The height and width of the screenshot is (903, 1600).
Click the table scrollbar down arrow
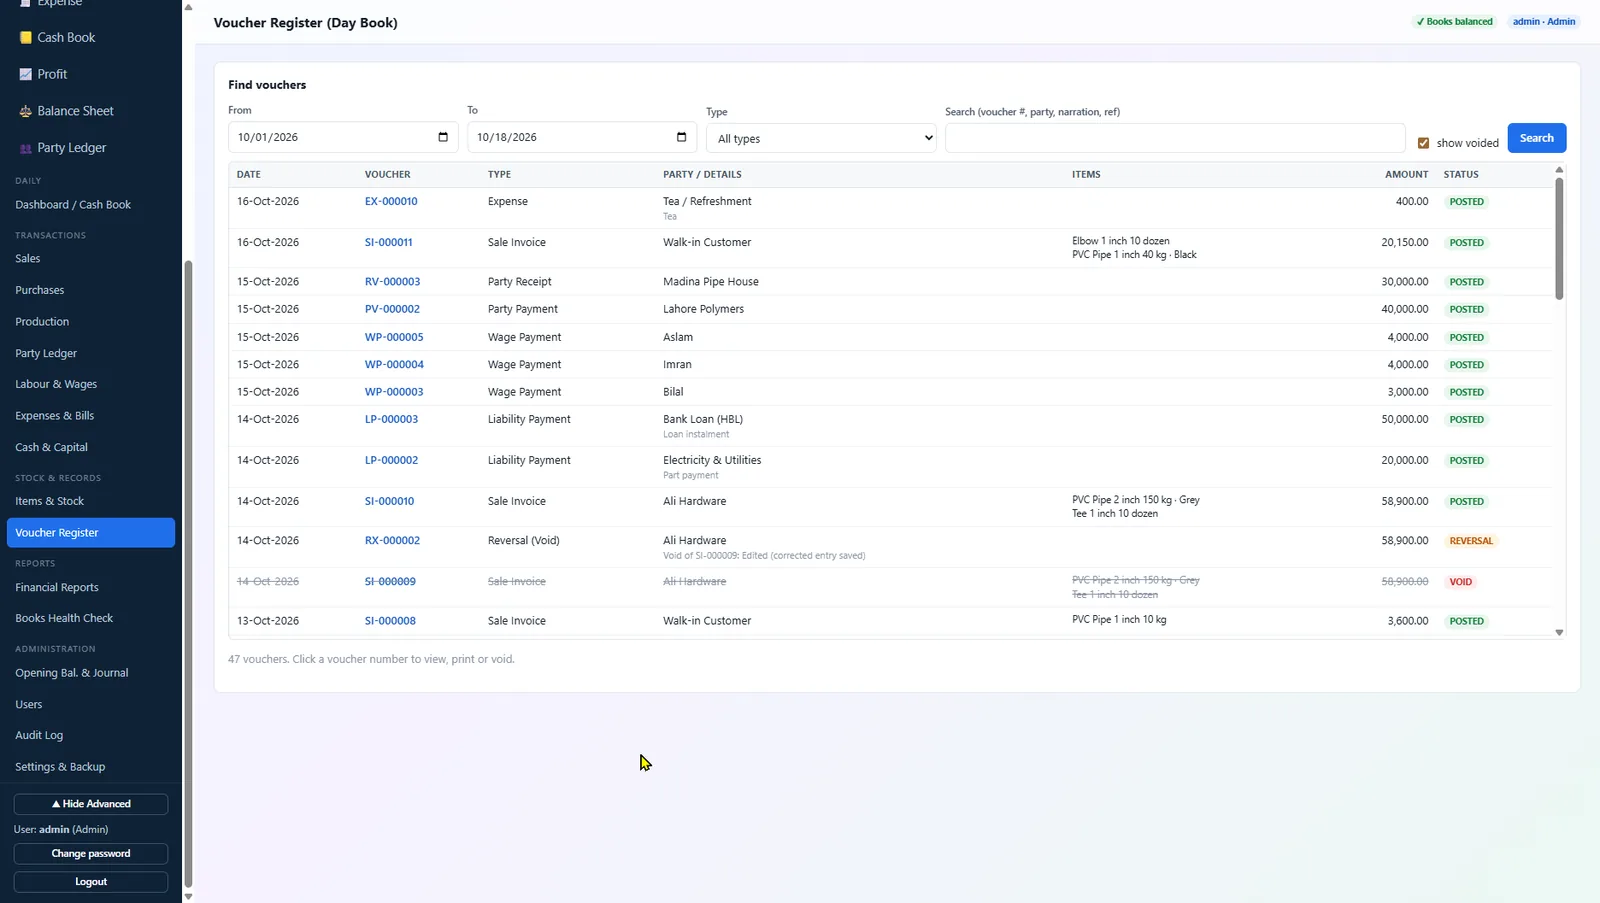(1559, 632)
